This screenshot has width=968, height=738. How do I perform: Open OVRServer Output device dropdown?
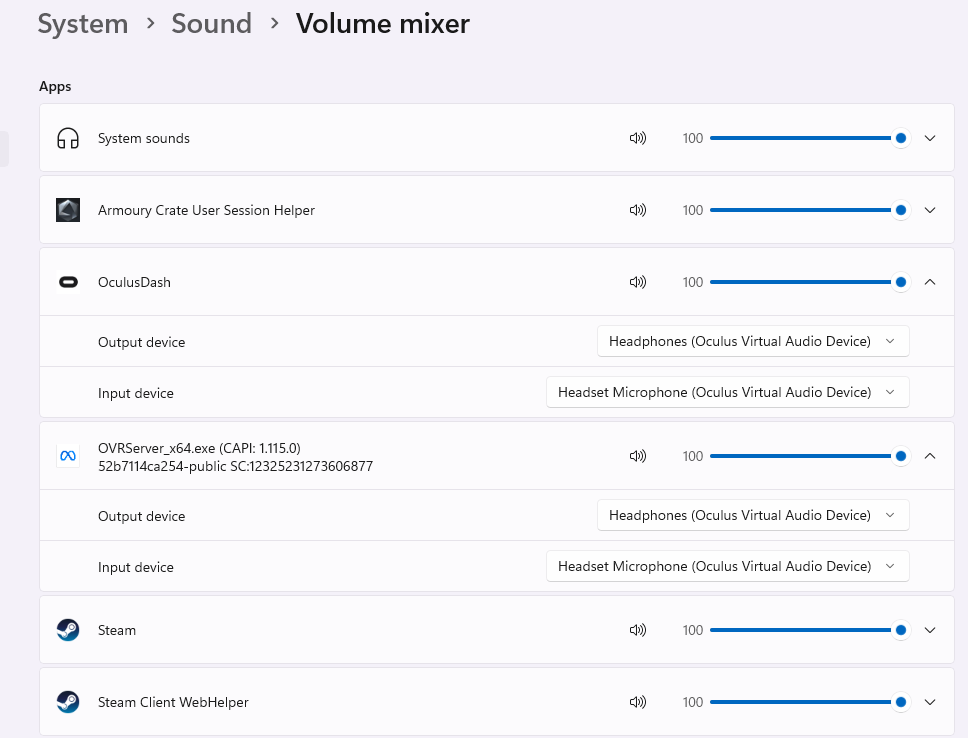[x=753, y=515]
